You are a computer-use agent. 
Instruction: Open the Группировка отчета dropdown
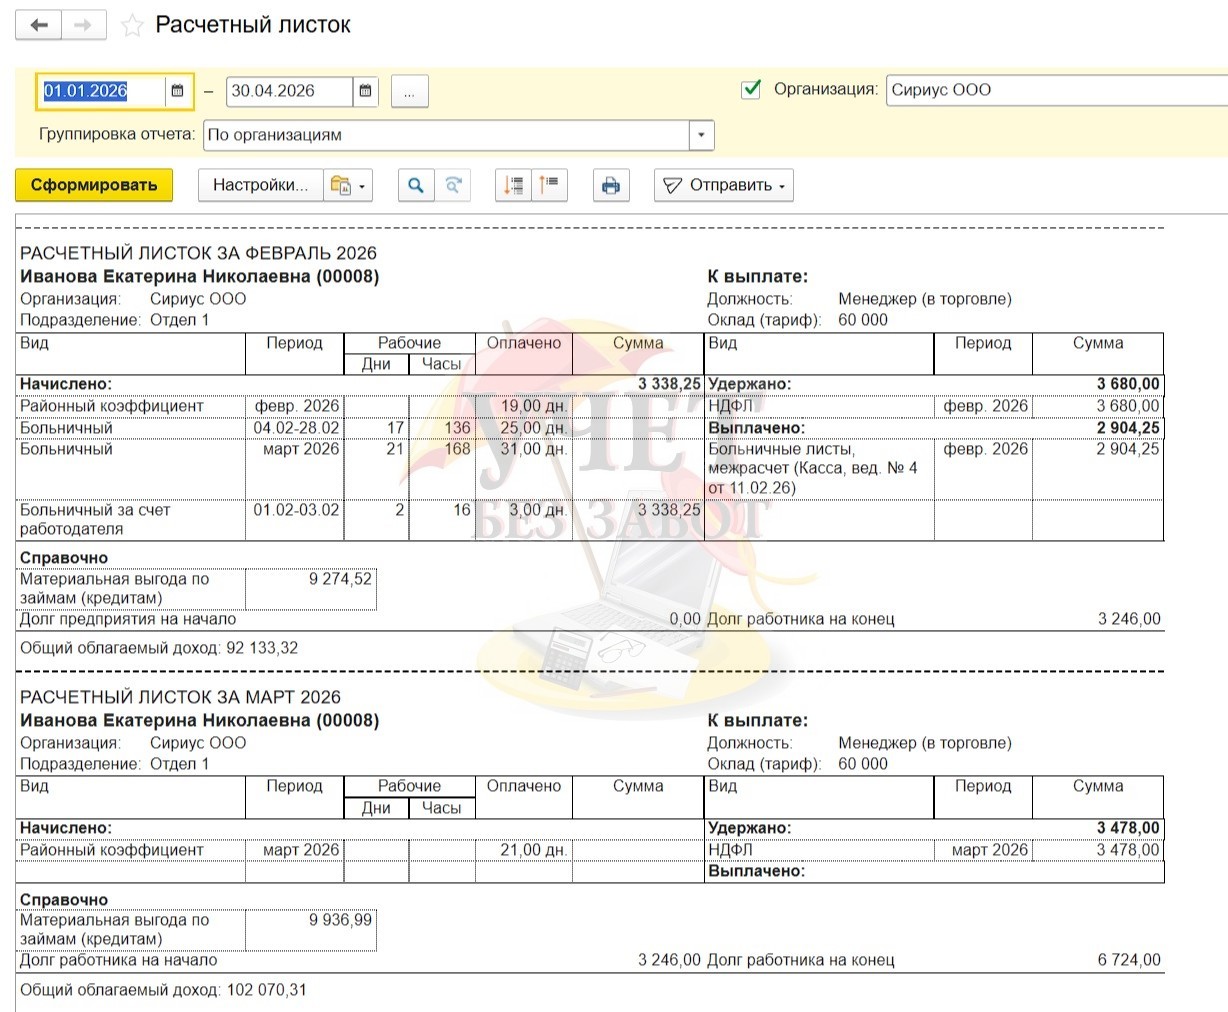click(x=701, y=135)
